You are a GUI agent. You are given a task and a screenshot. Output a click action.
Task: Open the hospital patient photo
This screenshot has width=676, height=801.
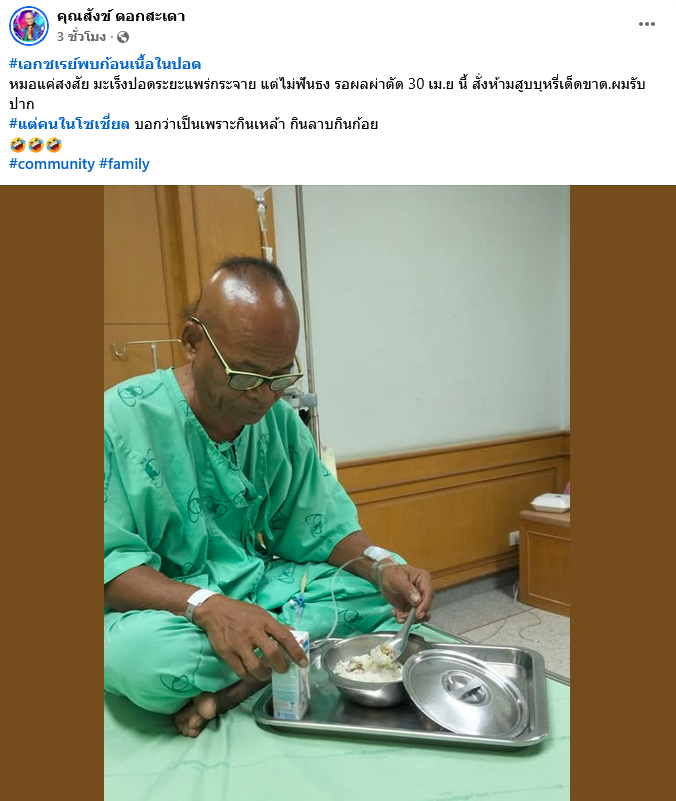point(337,493)
